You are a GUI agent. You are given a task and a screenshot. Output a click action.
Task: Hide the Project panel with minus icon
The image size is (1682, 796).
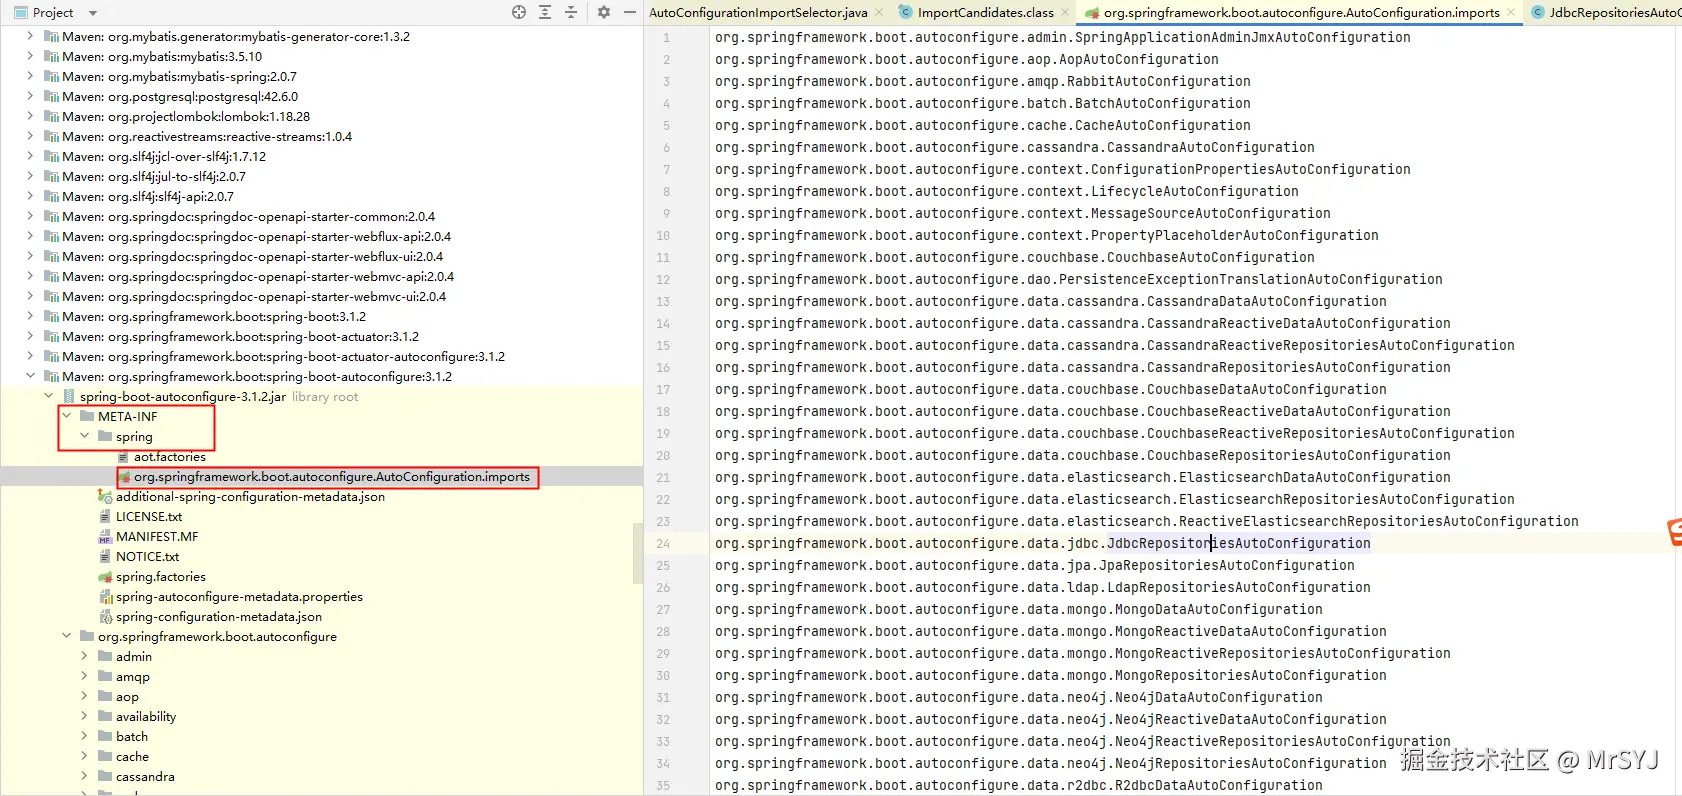point(630,12)
